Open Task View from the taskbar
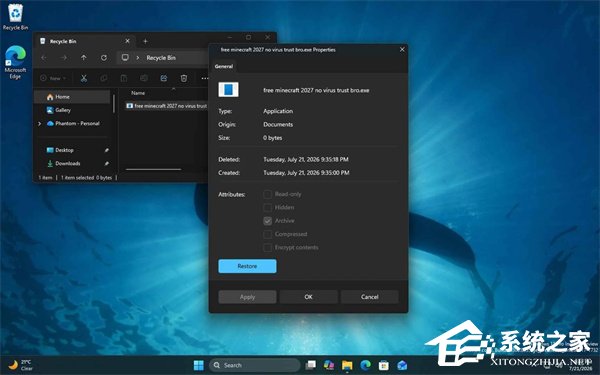Viewport: 600px width, 375px height. tap(310, 365)
